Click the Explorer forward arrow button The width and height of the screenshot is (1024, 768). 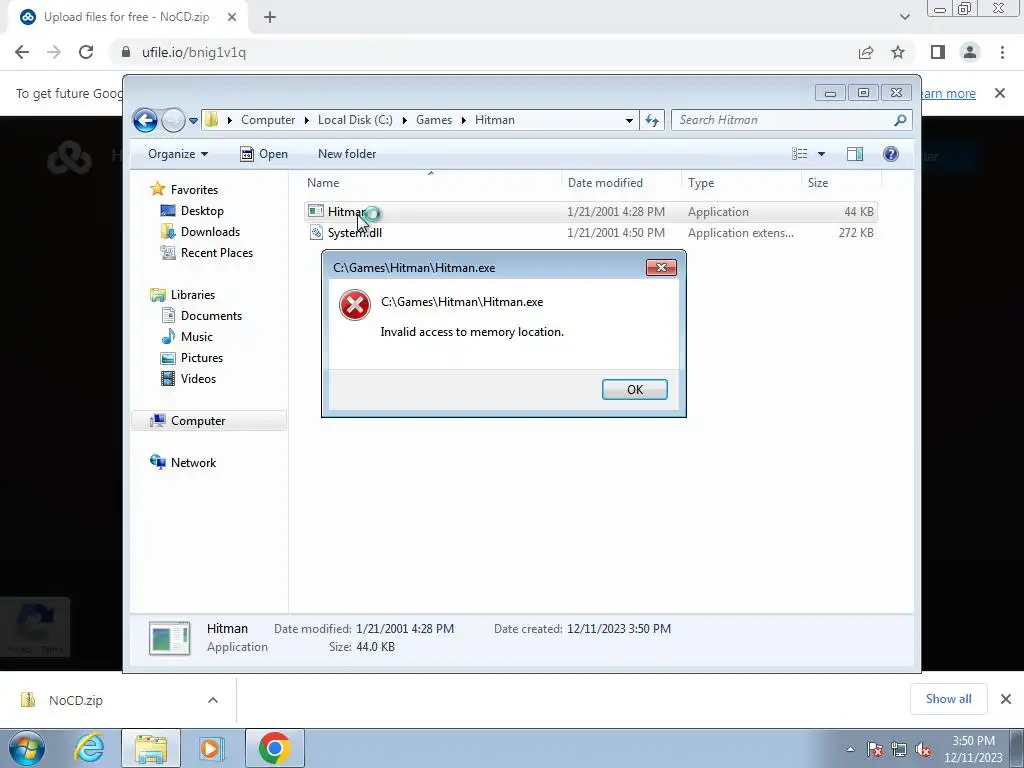point(173,120)
